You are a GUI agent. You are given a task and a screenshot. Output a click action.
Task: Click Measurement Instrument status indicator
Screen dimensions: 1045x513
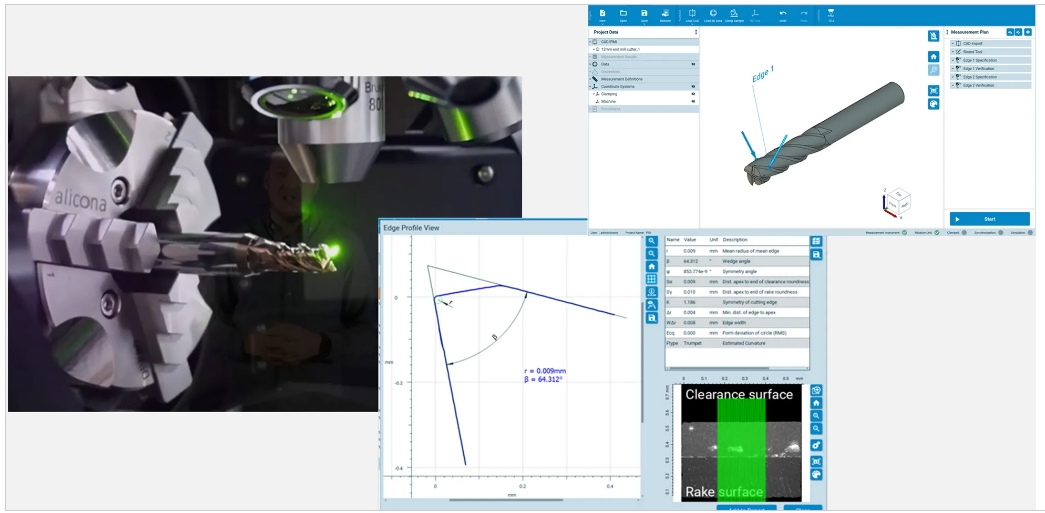(904, 233)
